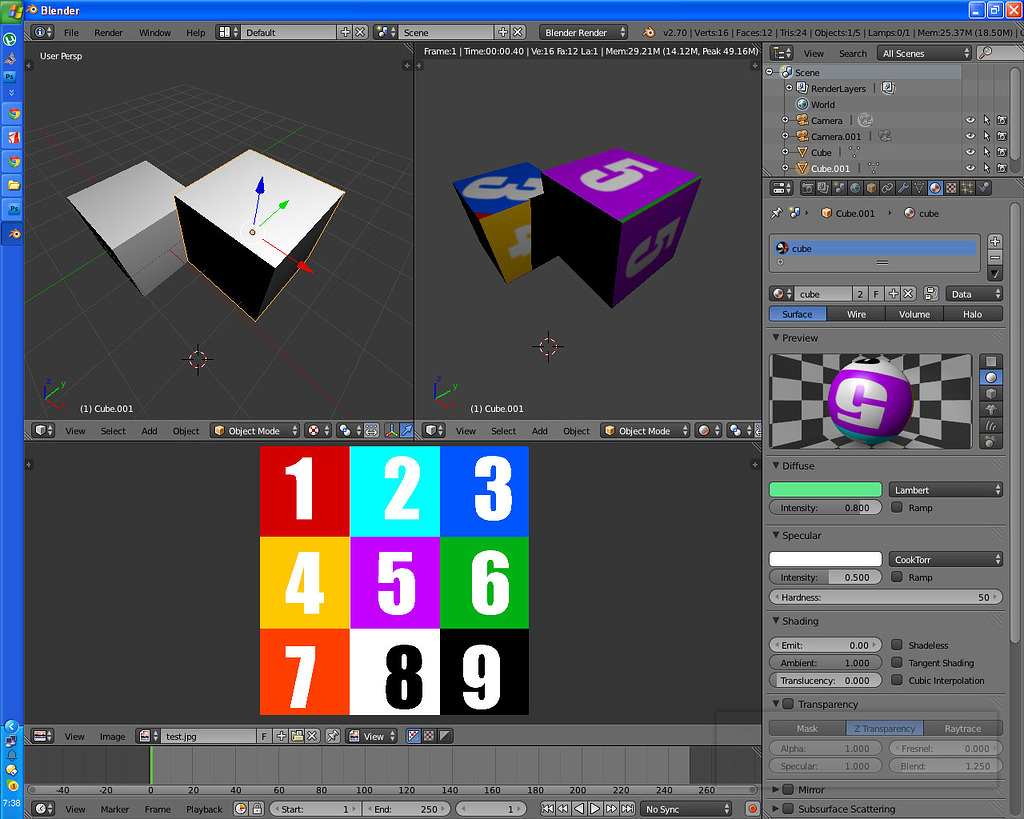Screen dimensions: 1024x819
Task: Switch material type to Wire
Action: coord(856,314)
